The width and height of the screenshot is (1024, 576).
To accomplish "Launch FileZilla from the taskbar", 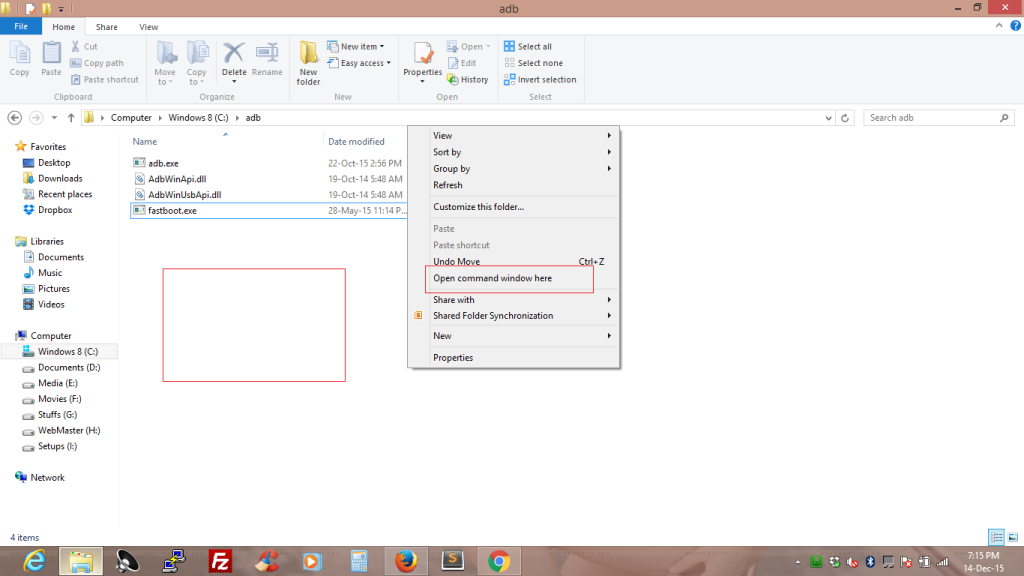I will 221,561.
